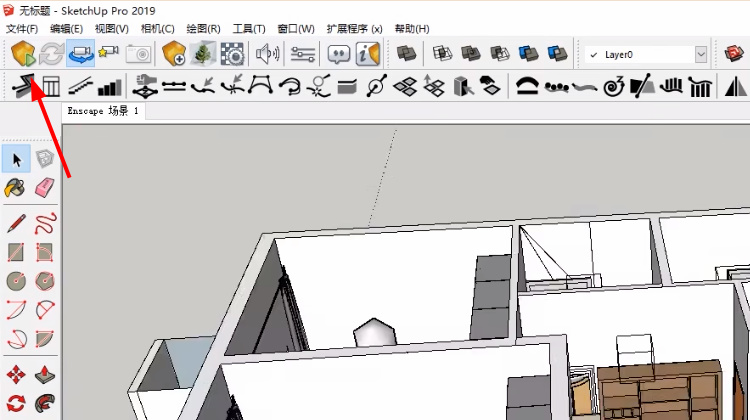Select the Rotate tool
The width and height of the screenshot is (750, 420).
click(x=16, y=403)
